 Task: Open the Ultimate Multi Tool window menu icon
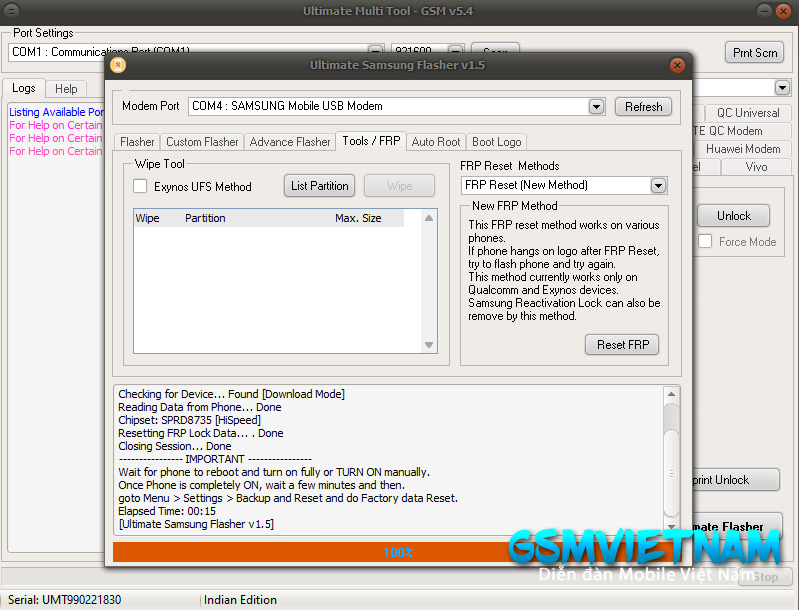tap(12, 11)
